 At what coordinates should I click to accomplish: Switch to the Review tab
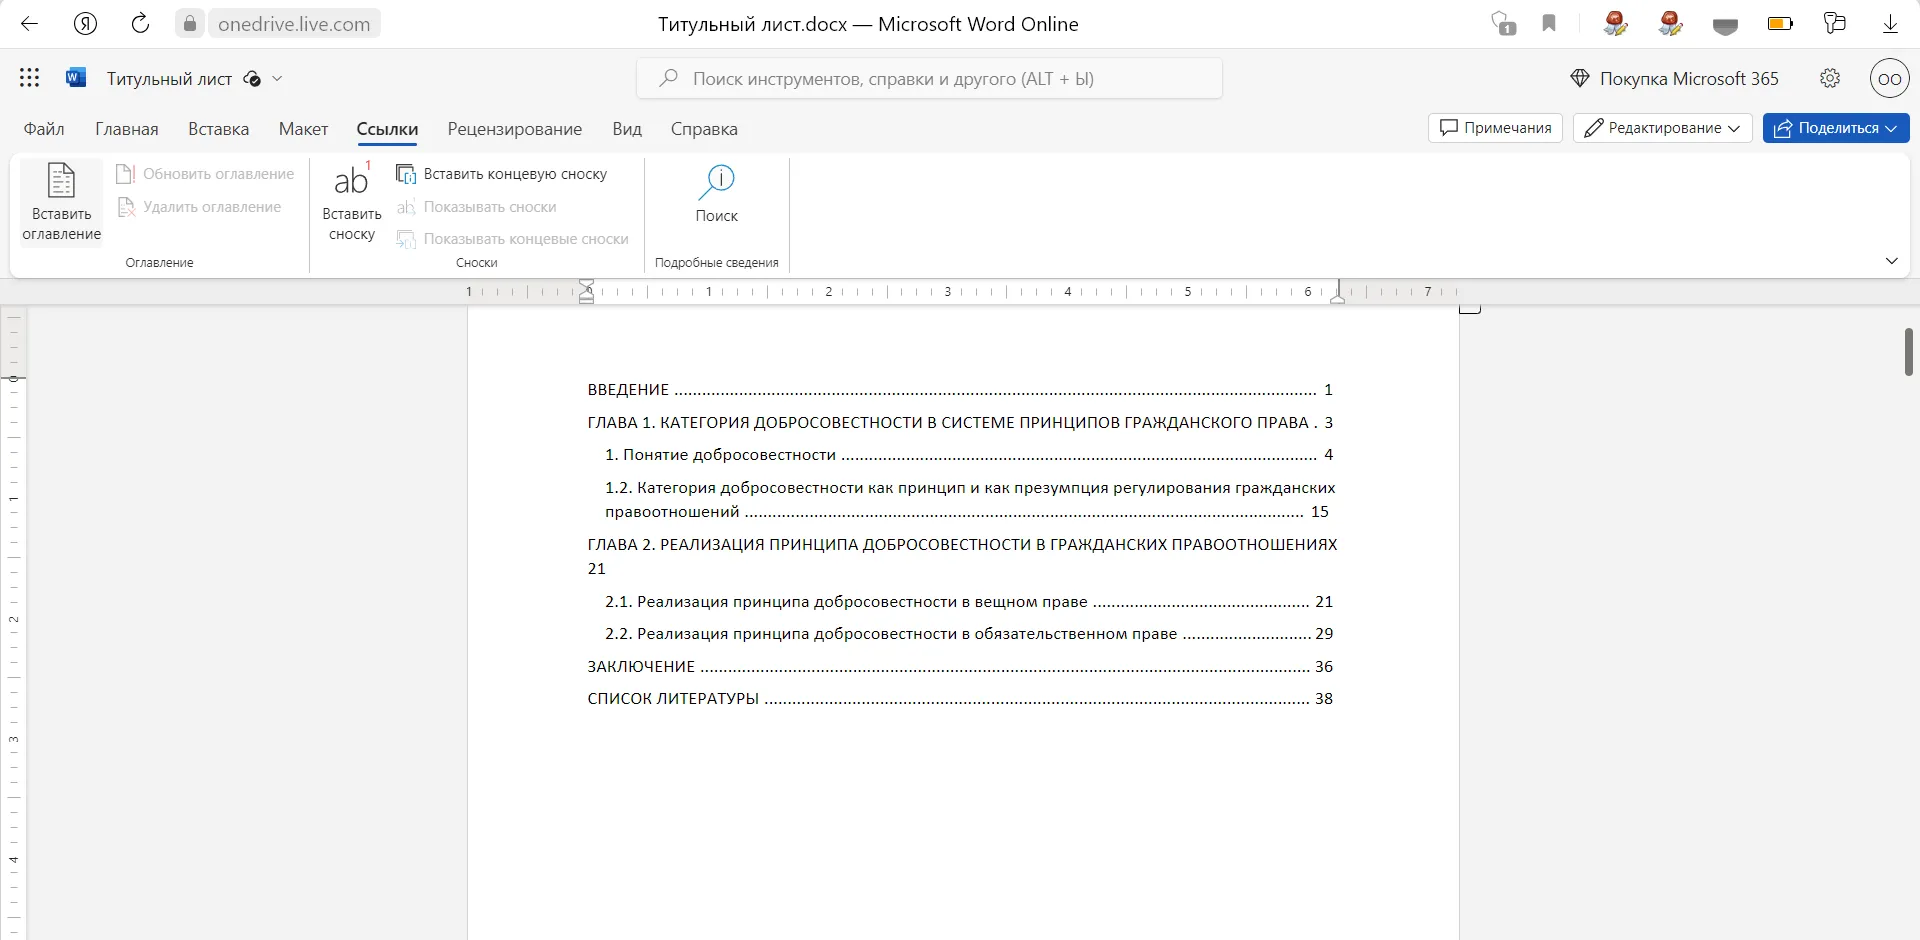(515, 129)
